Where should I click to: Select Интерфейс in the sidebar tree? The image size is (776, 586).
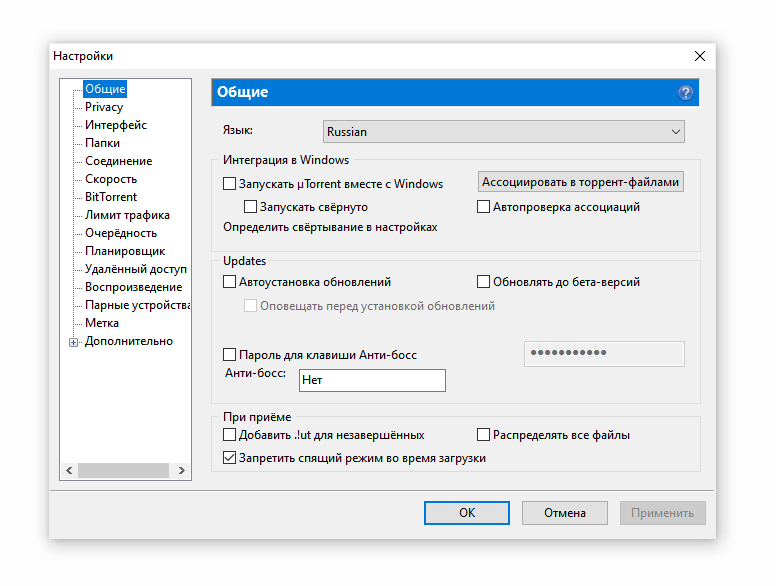(x=116, y=125)
